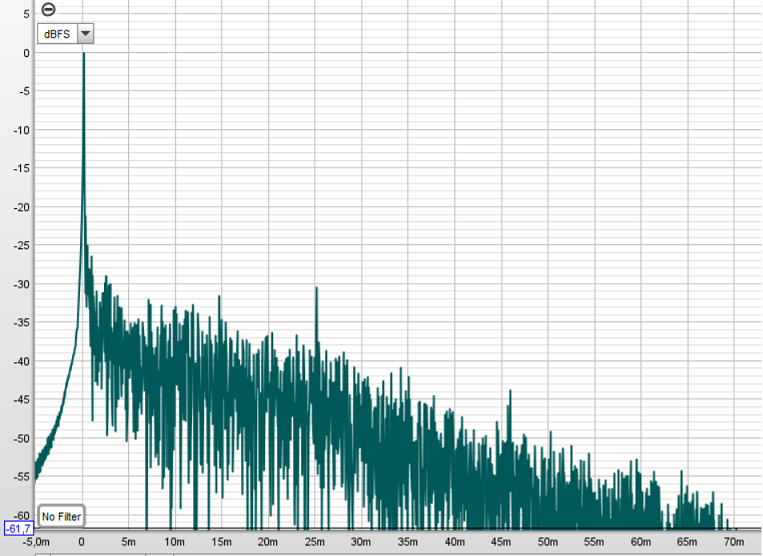Click the -5,0m time axis label
This screenshot has width=763, height=556.
point(36,542)
